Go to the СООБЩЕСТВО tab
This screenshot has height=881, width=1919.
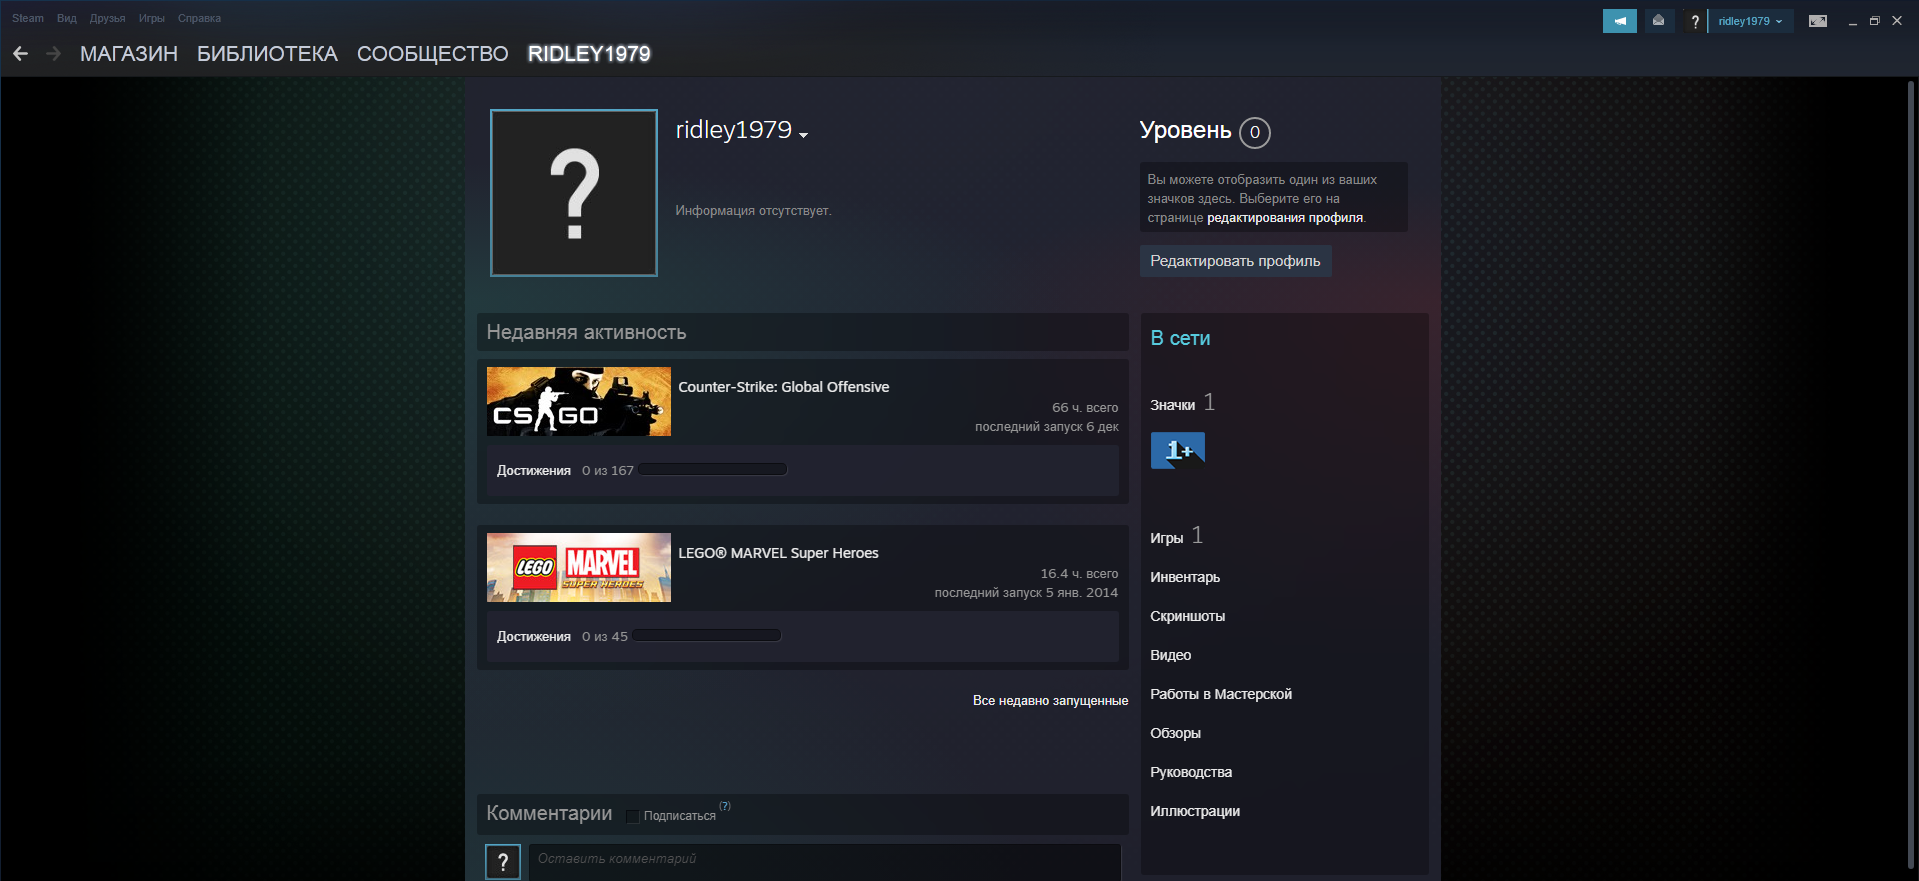point(433,54)
